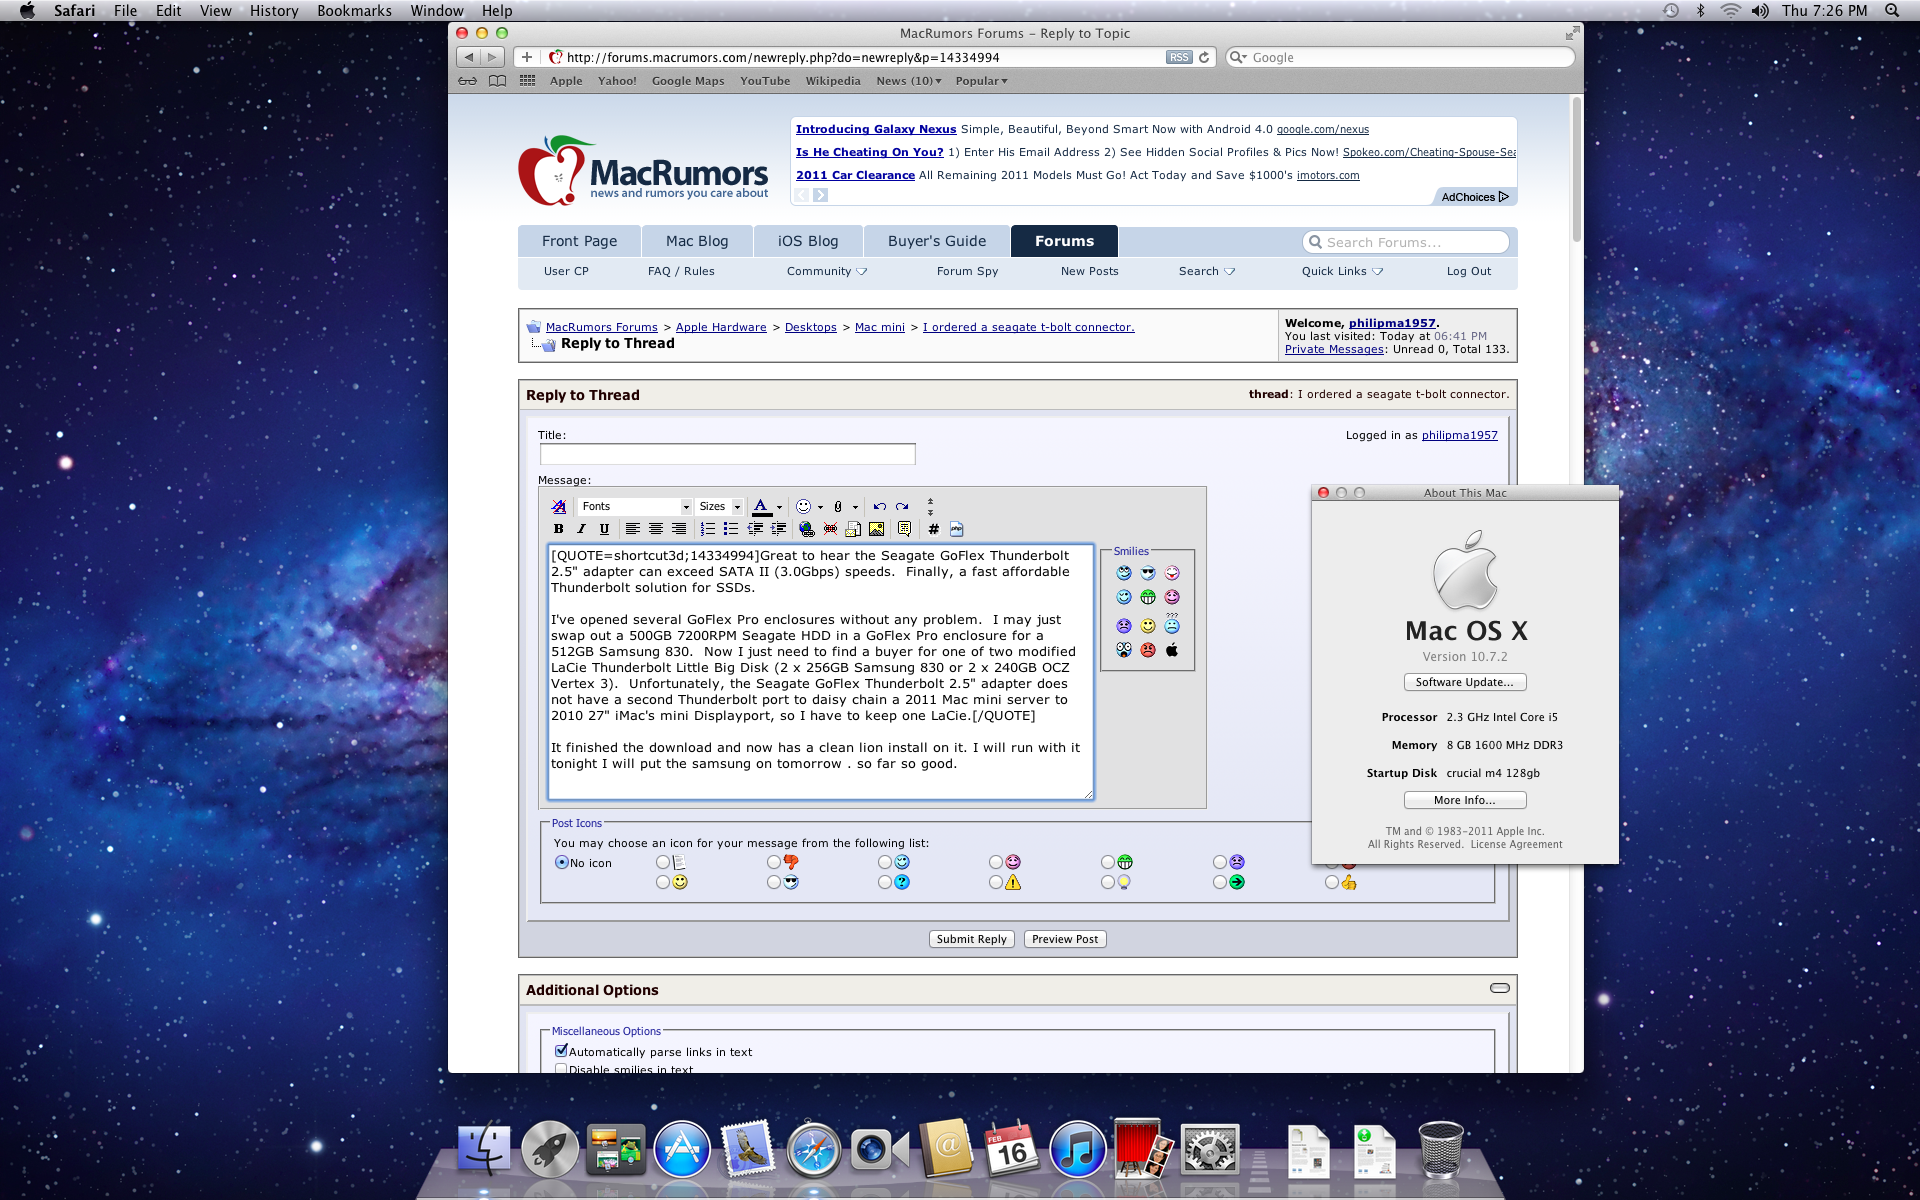Align message text right
1920x1200 pixels.
(x=679, y=529)
